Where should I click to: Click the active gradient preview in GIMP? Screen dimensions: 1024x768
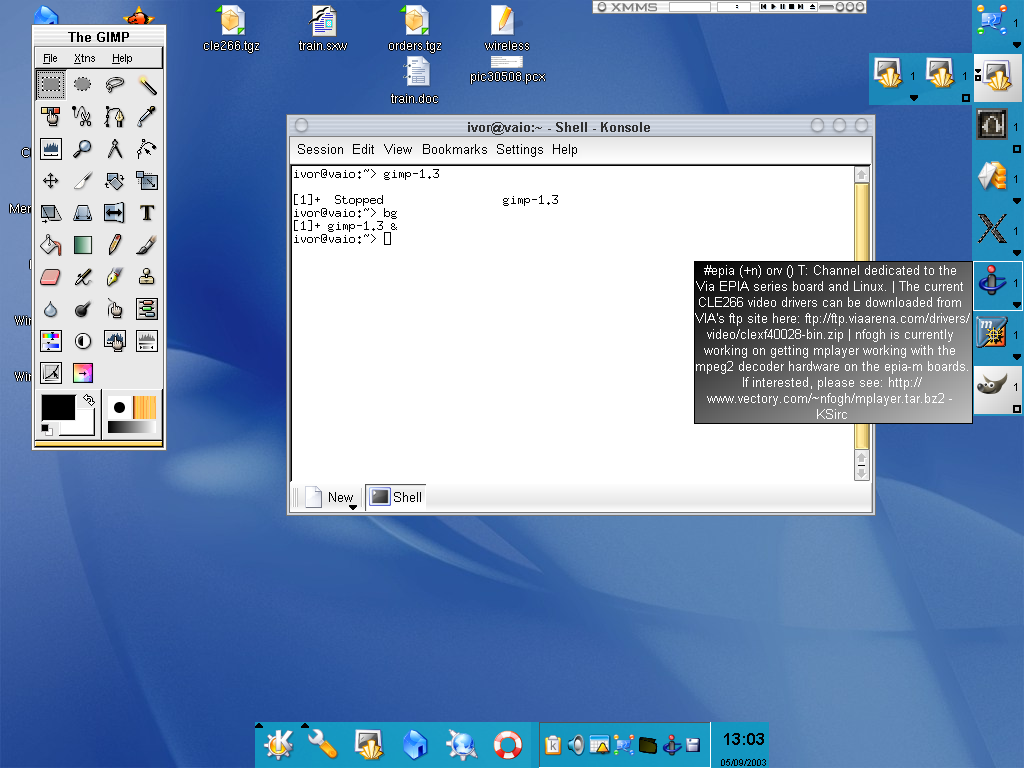131,427
